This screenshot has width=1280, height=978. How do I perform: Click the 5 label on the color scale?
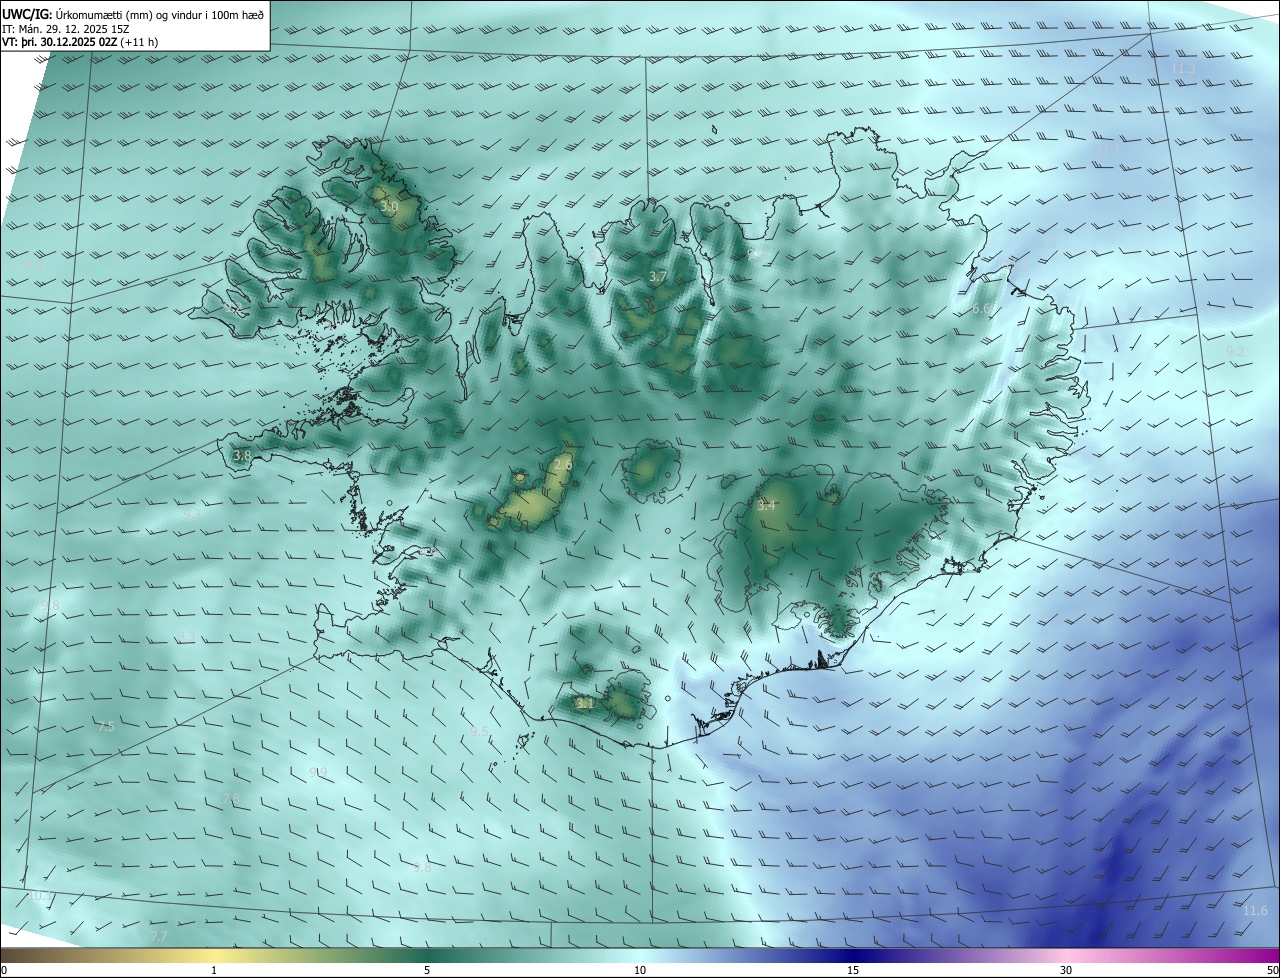coord(427,970)
